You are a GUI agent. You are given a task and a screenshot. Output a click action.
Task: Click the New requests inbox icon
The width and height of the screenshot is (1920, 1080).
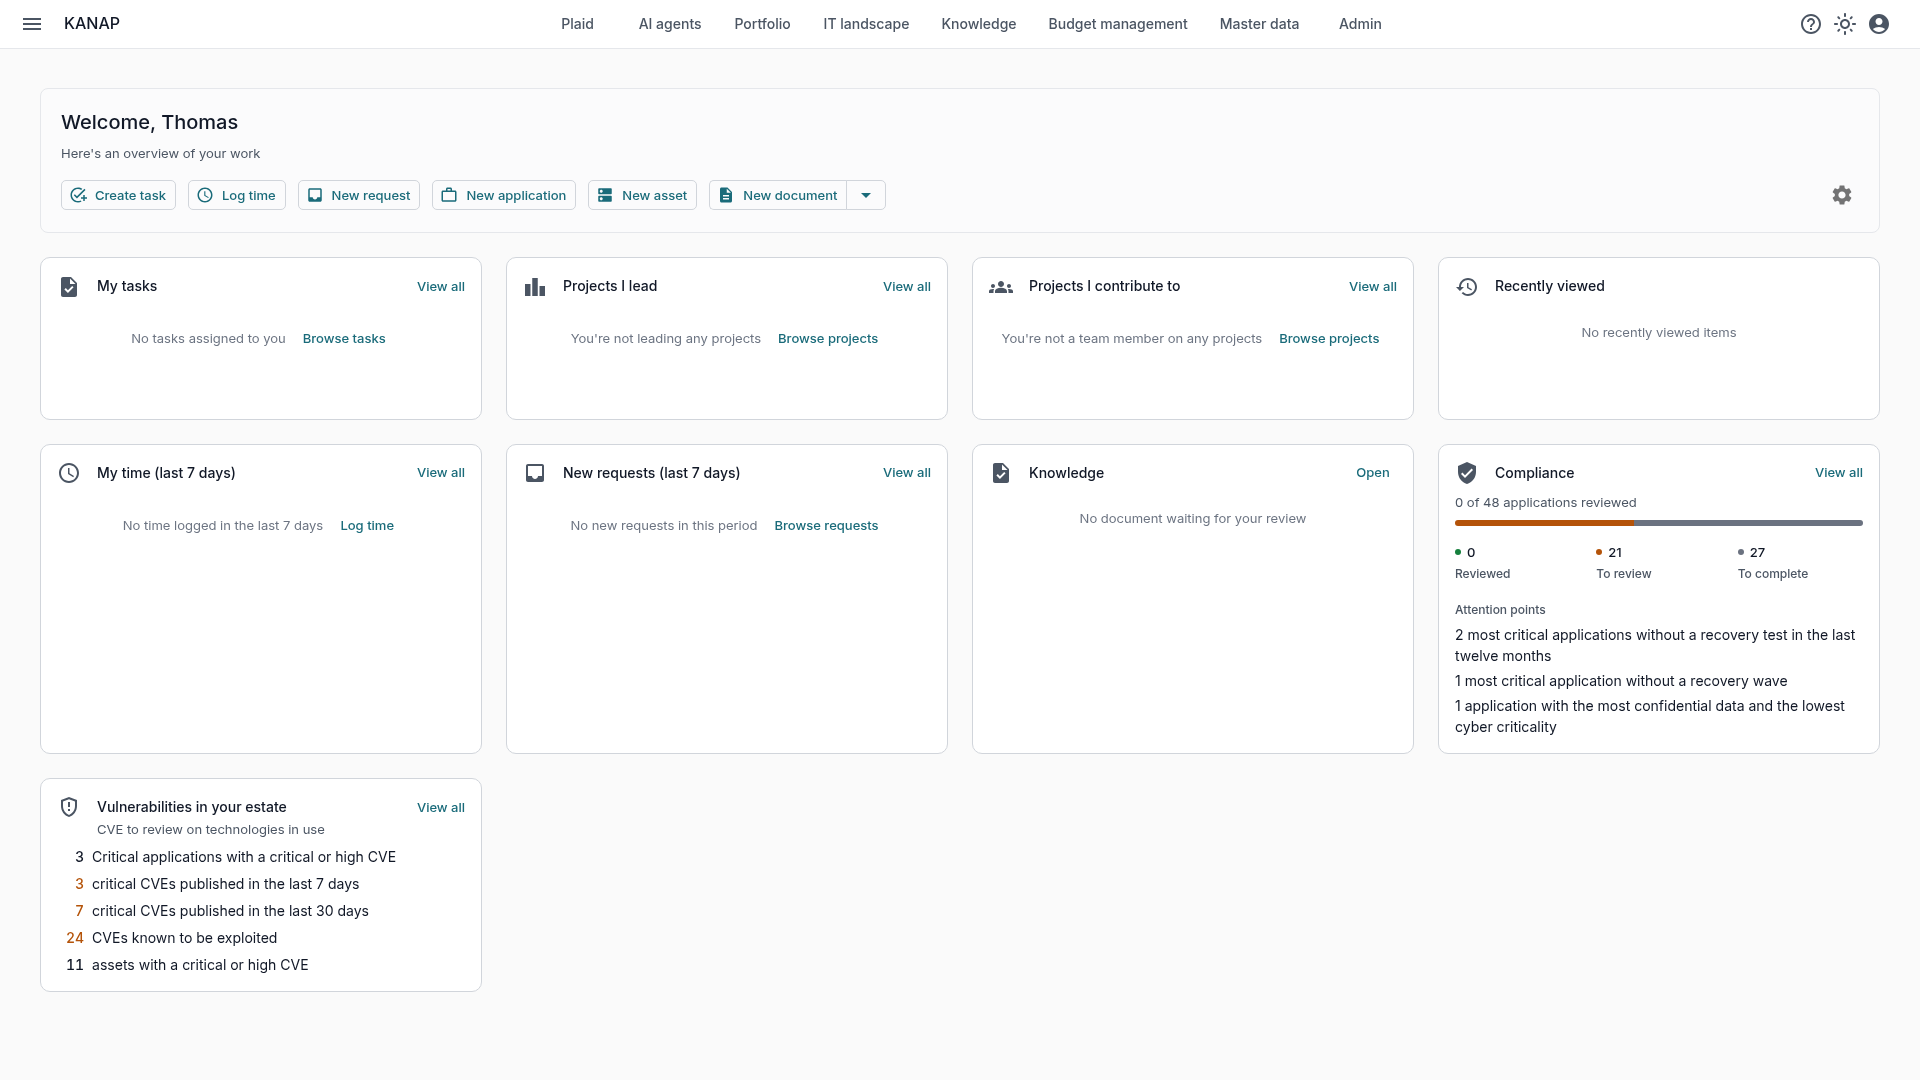click(x=535, y=473)
